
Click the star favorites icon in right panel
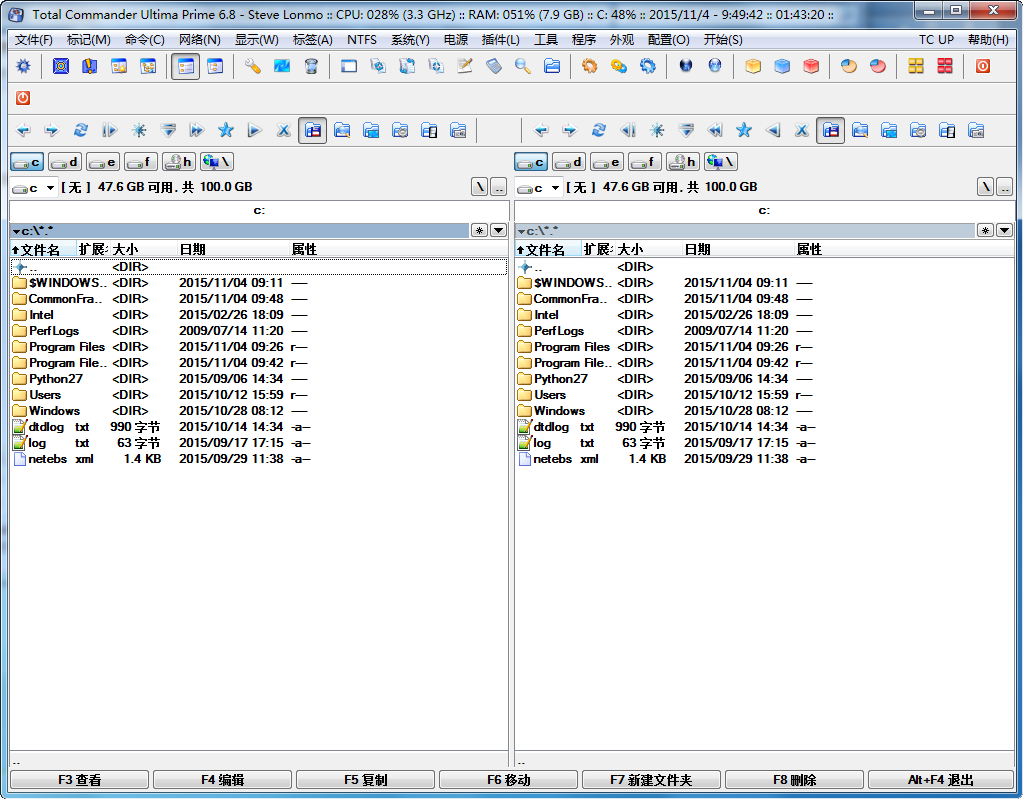point(744,131)
